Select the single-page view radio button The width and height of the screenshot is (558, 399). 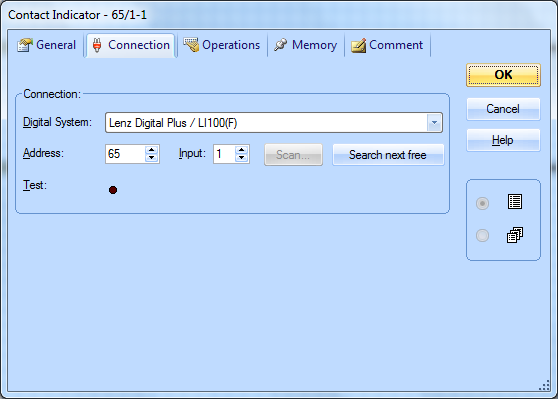point(482,203)
